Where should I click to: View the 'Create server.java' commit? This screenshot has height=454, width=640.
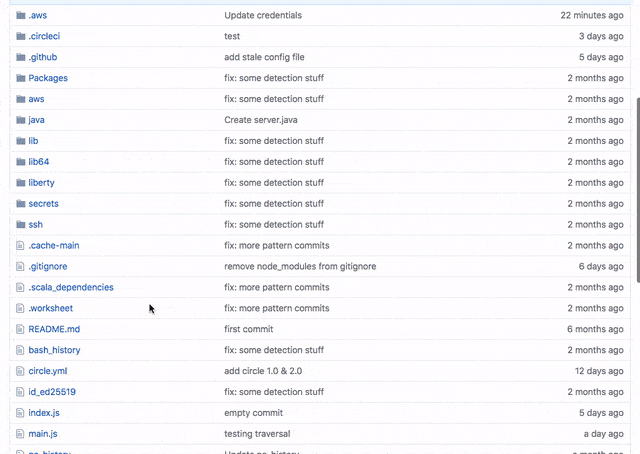tap(261, 120)
